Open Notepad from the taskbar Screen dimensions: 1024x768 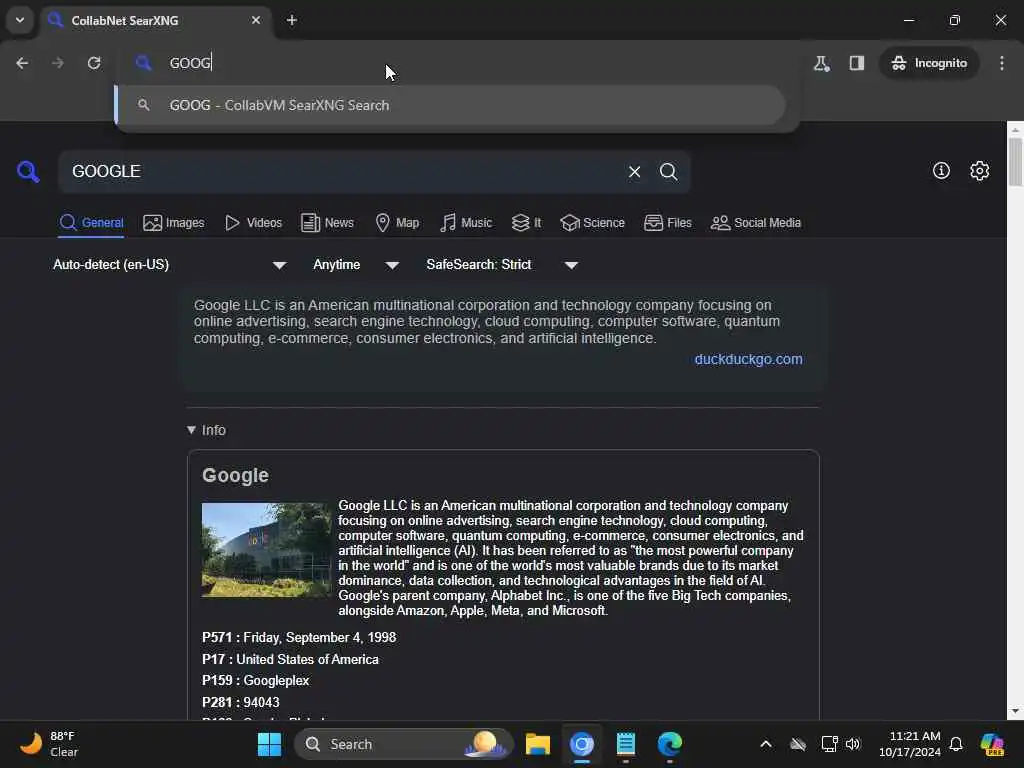[626, 744]
